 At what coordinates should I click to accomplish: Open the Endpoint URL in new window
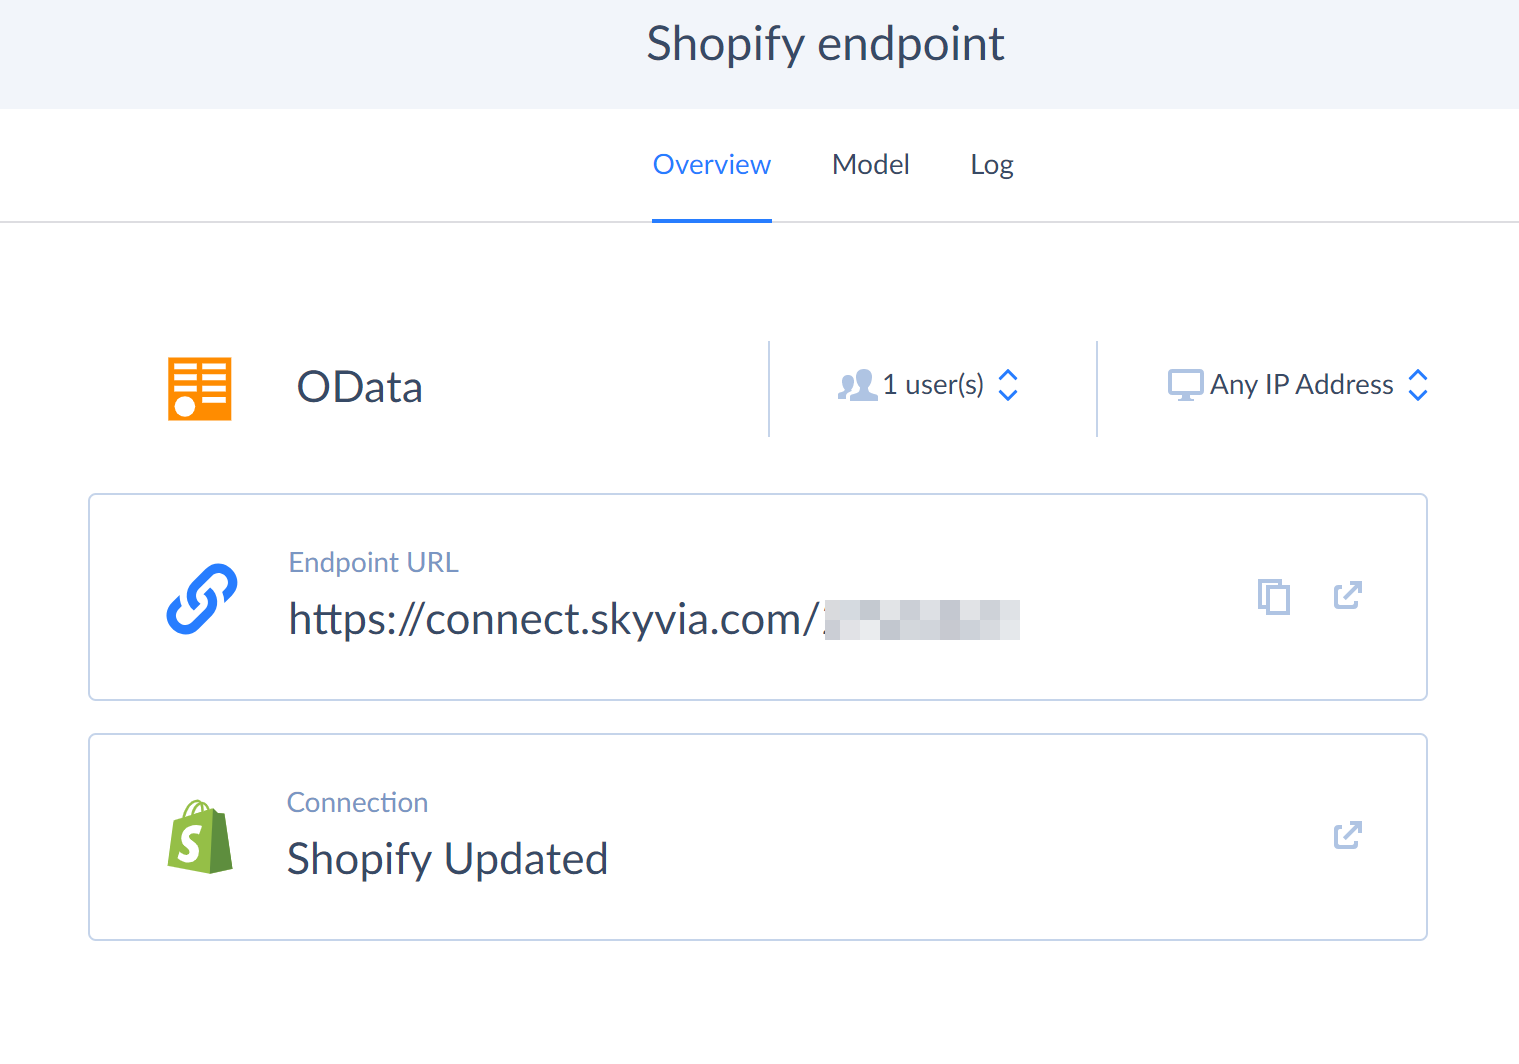[x=1348, y=595]
